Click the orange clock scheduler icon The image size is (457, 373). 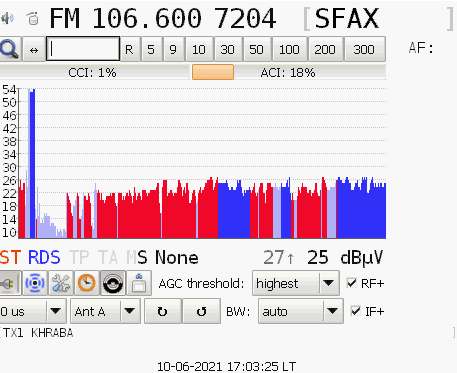[x=87, y=283]
